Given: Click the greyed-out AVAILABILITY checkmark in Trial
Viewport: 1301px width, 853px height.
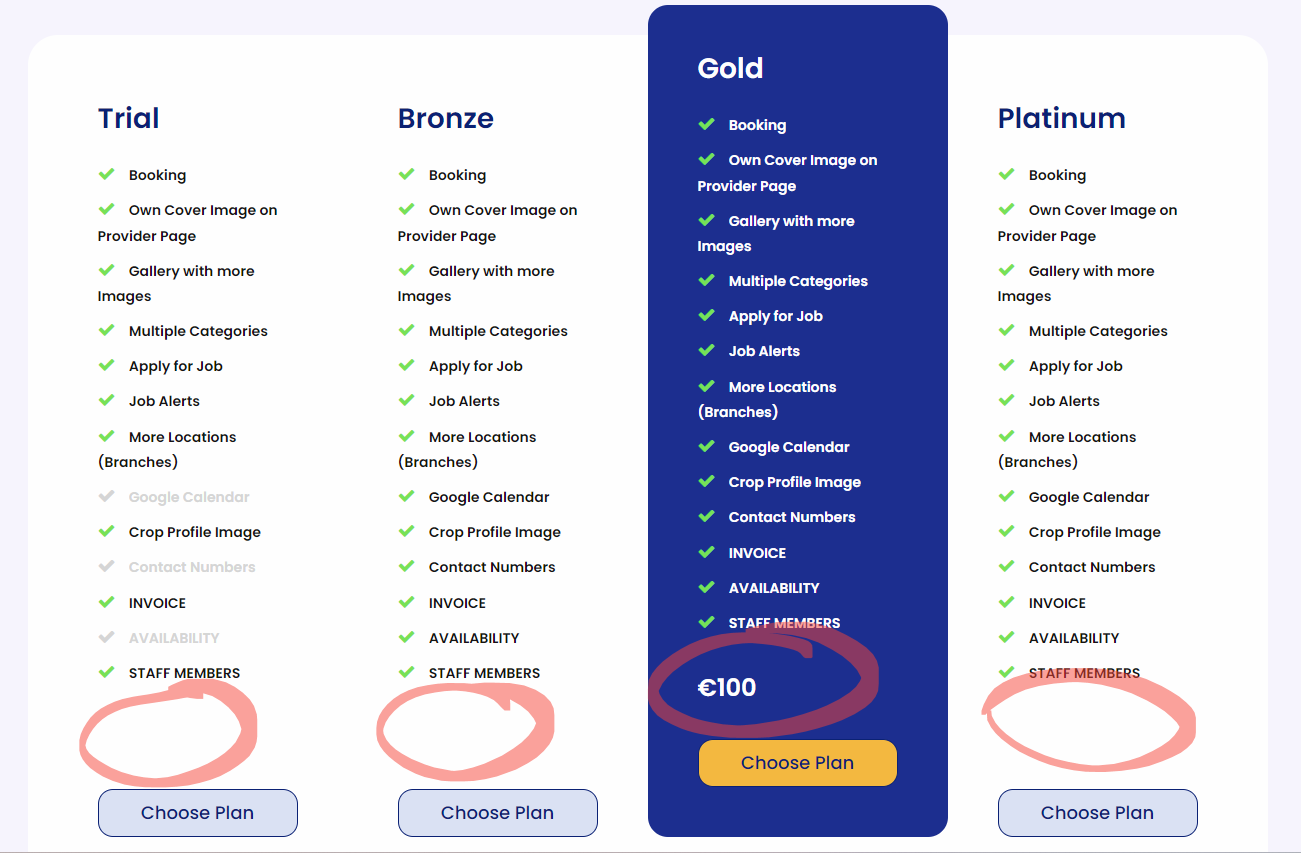Looking at the screenshot, I should pyautogui.click(x=106, y=637).
